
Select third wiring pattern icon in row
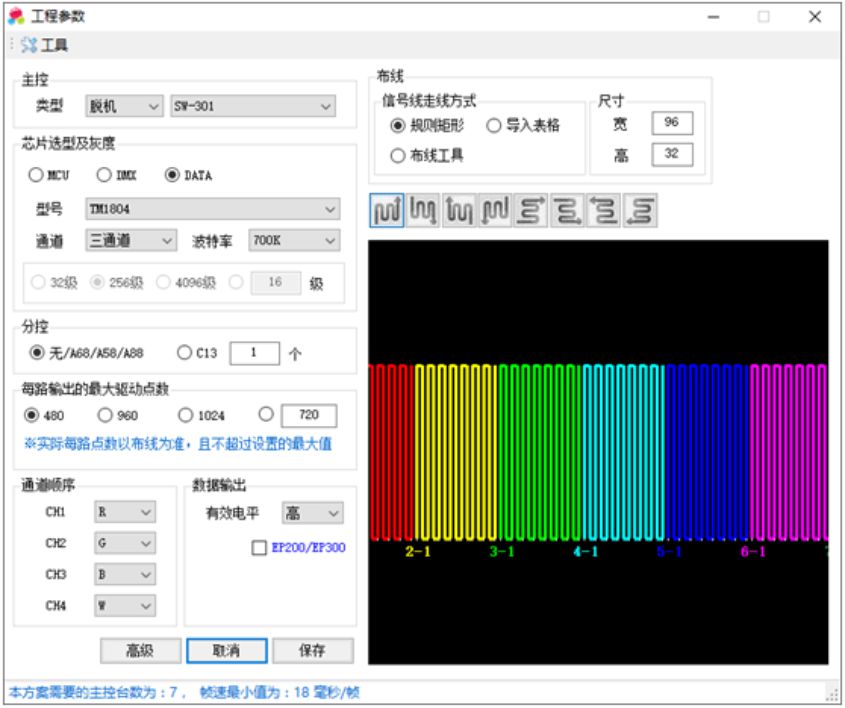(x=459, y=210)
